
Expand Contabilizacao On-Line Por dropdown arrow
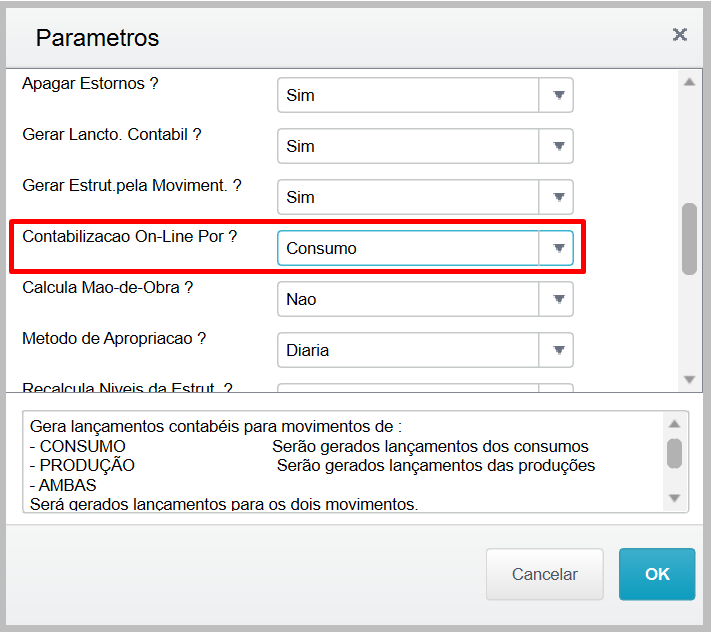point(558,248)
